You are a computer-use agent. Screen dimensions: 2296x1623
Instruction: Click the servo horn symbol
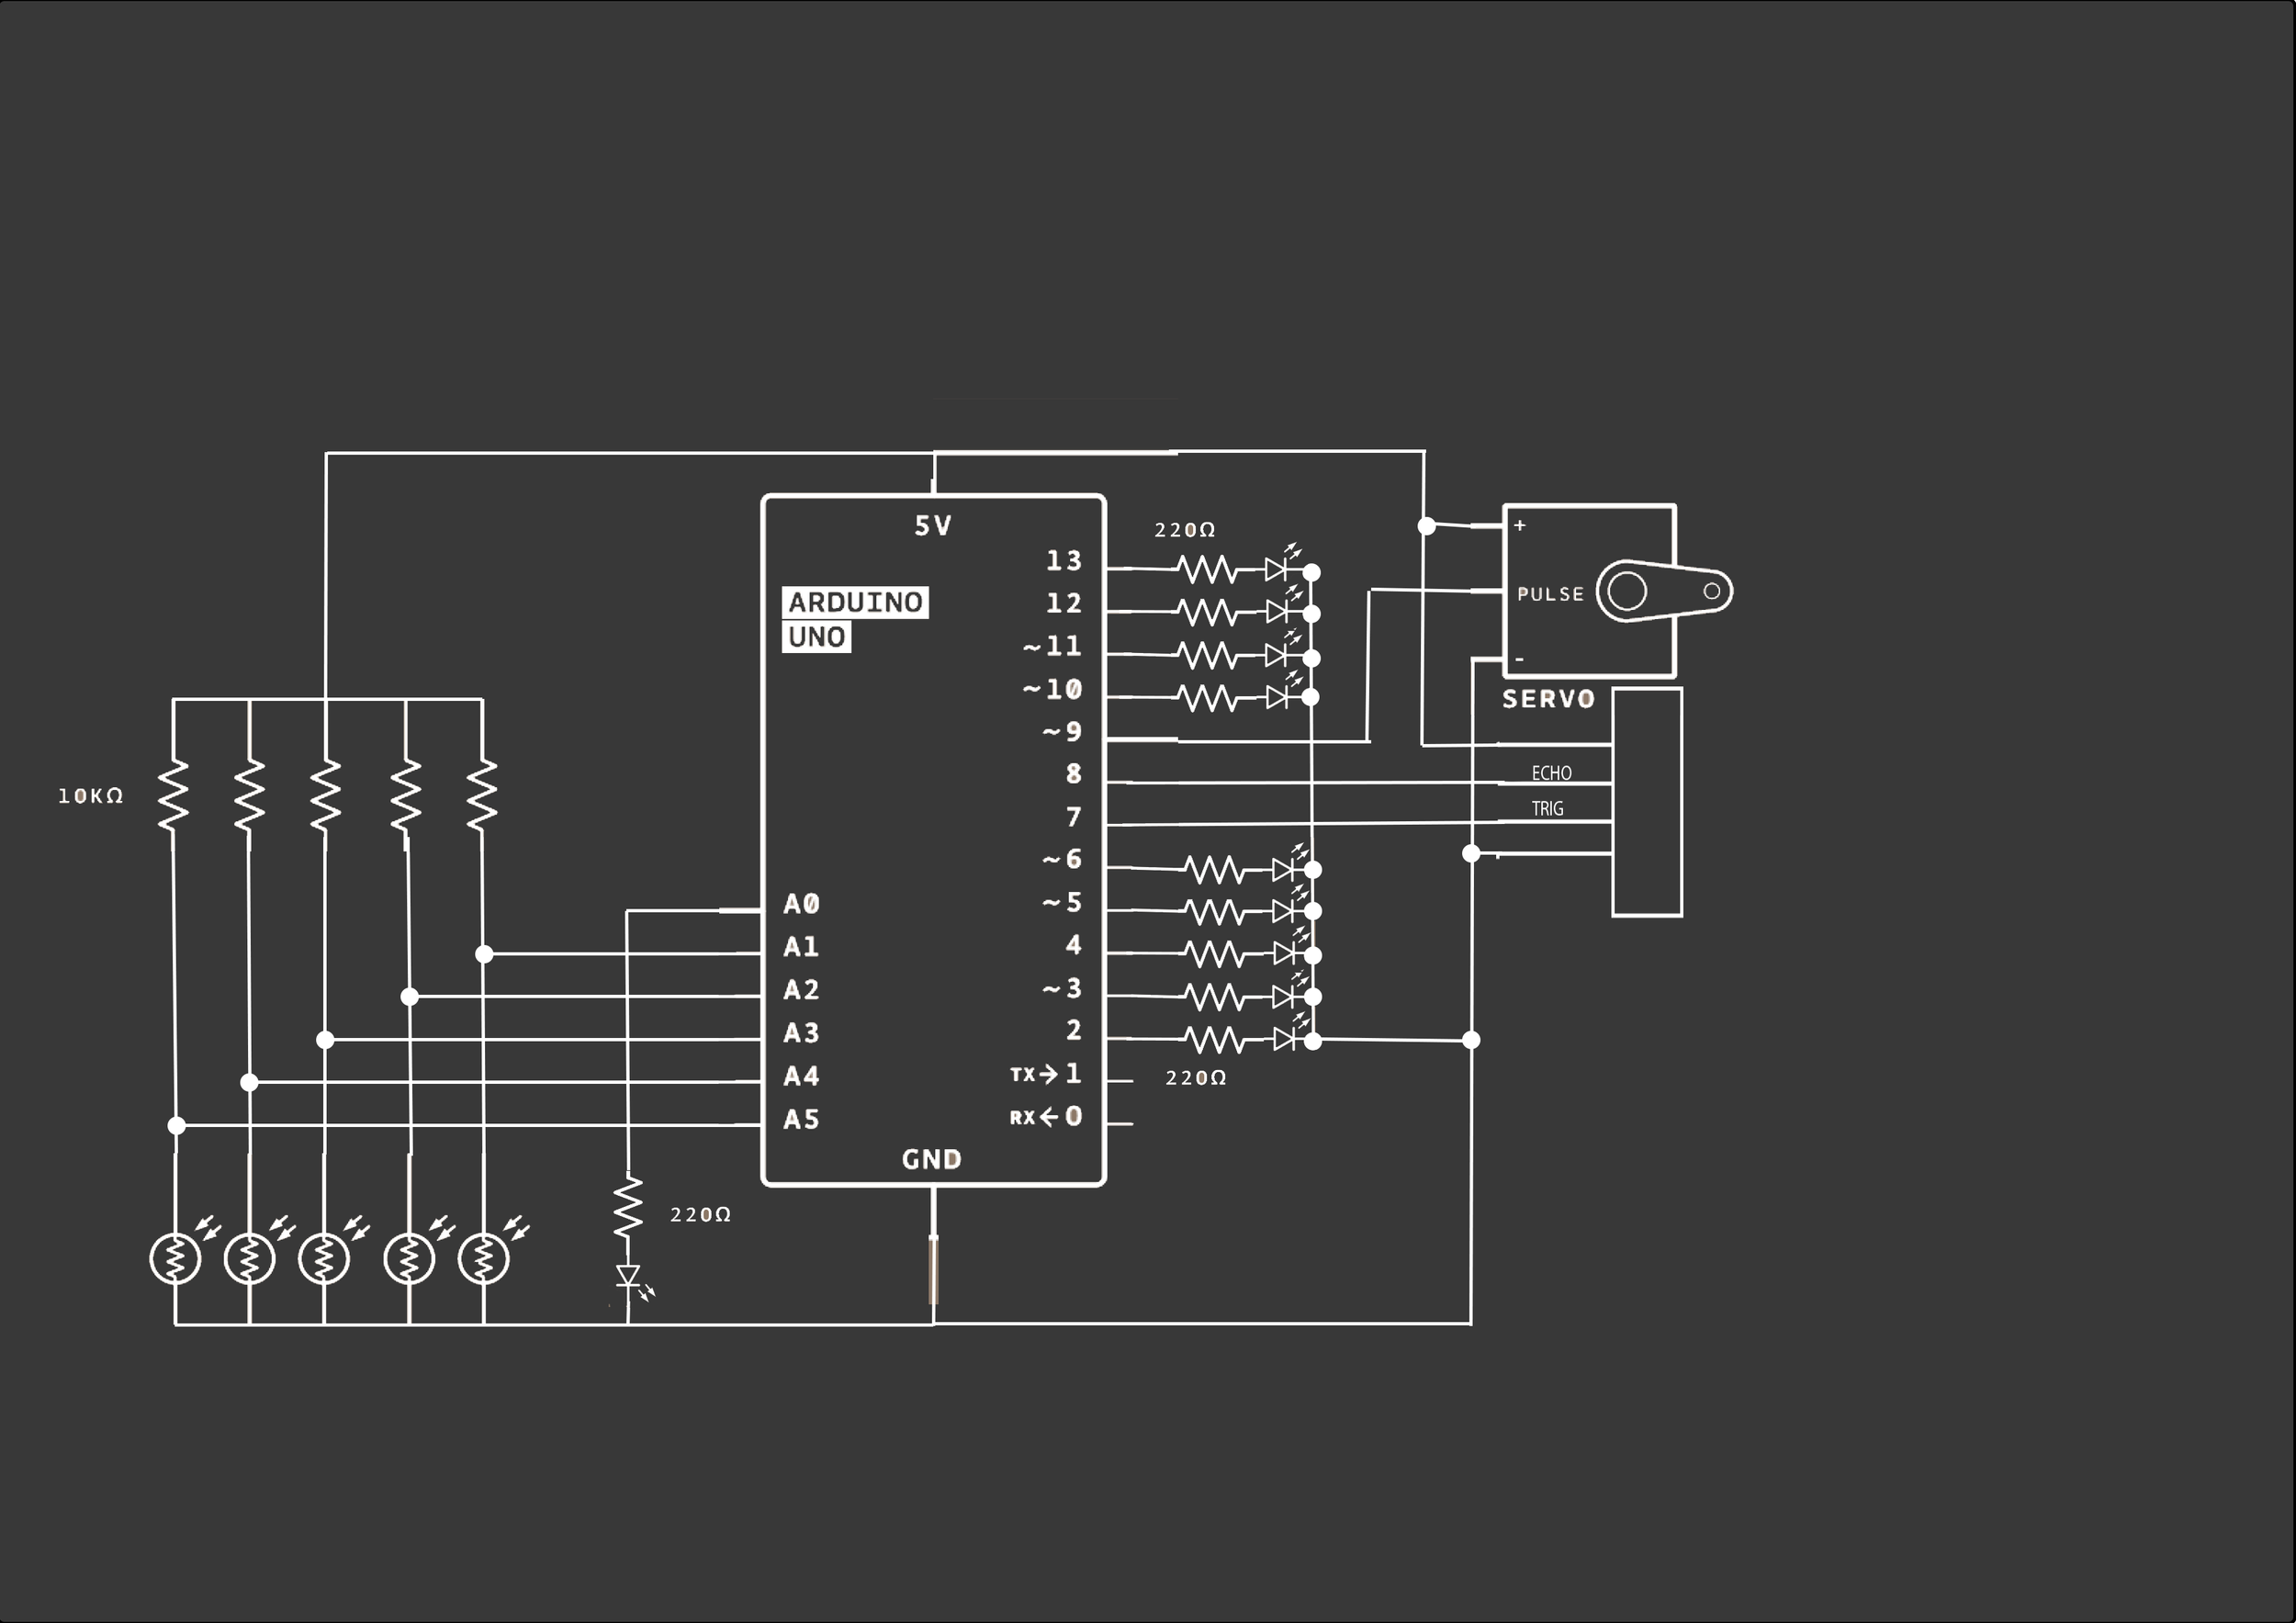pos(1664,591)
